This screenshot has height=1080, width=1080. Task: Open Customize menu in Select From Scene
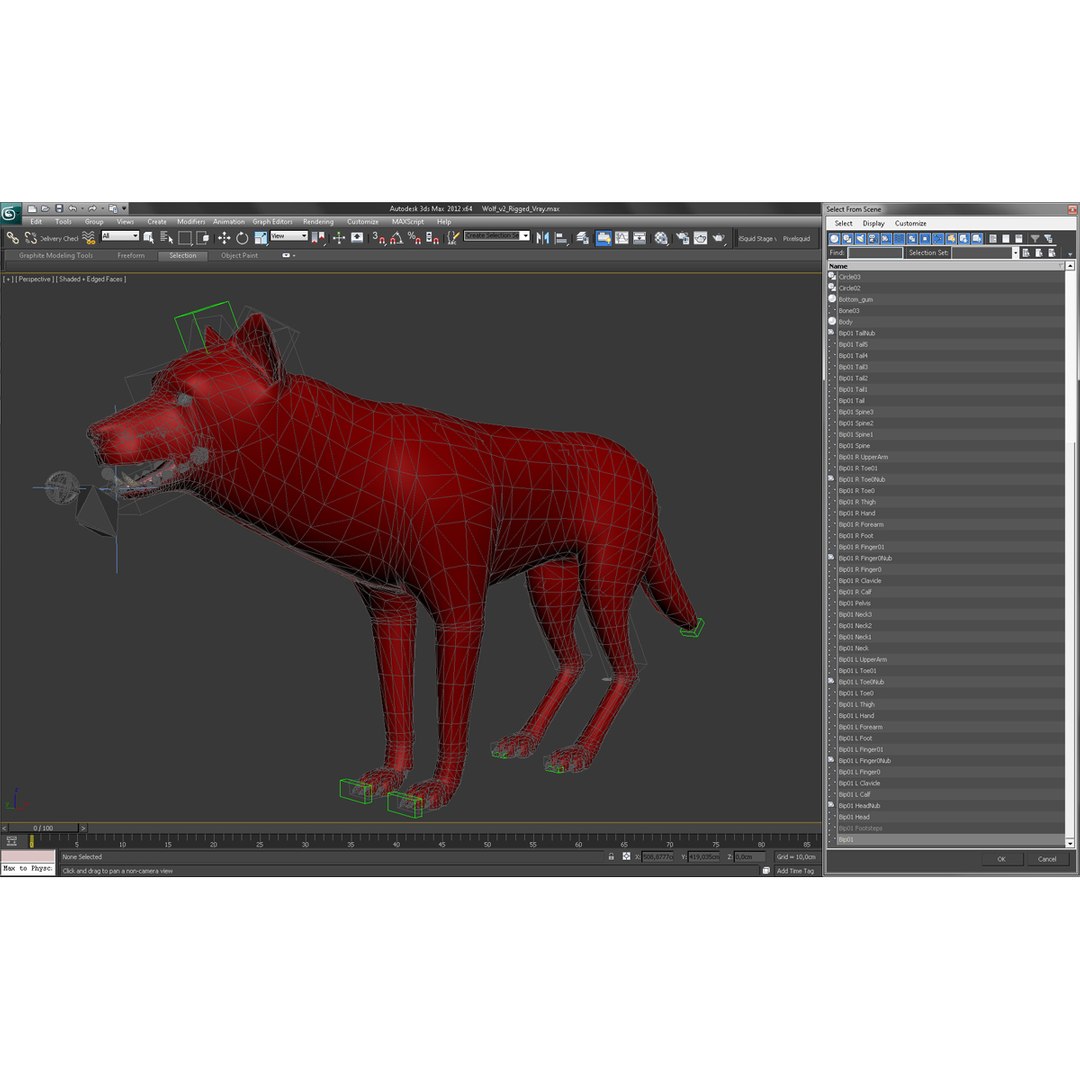click(x=910, y=224)
